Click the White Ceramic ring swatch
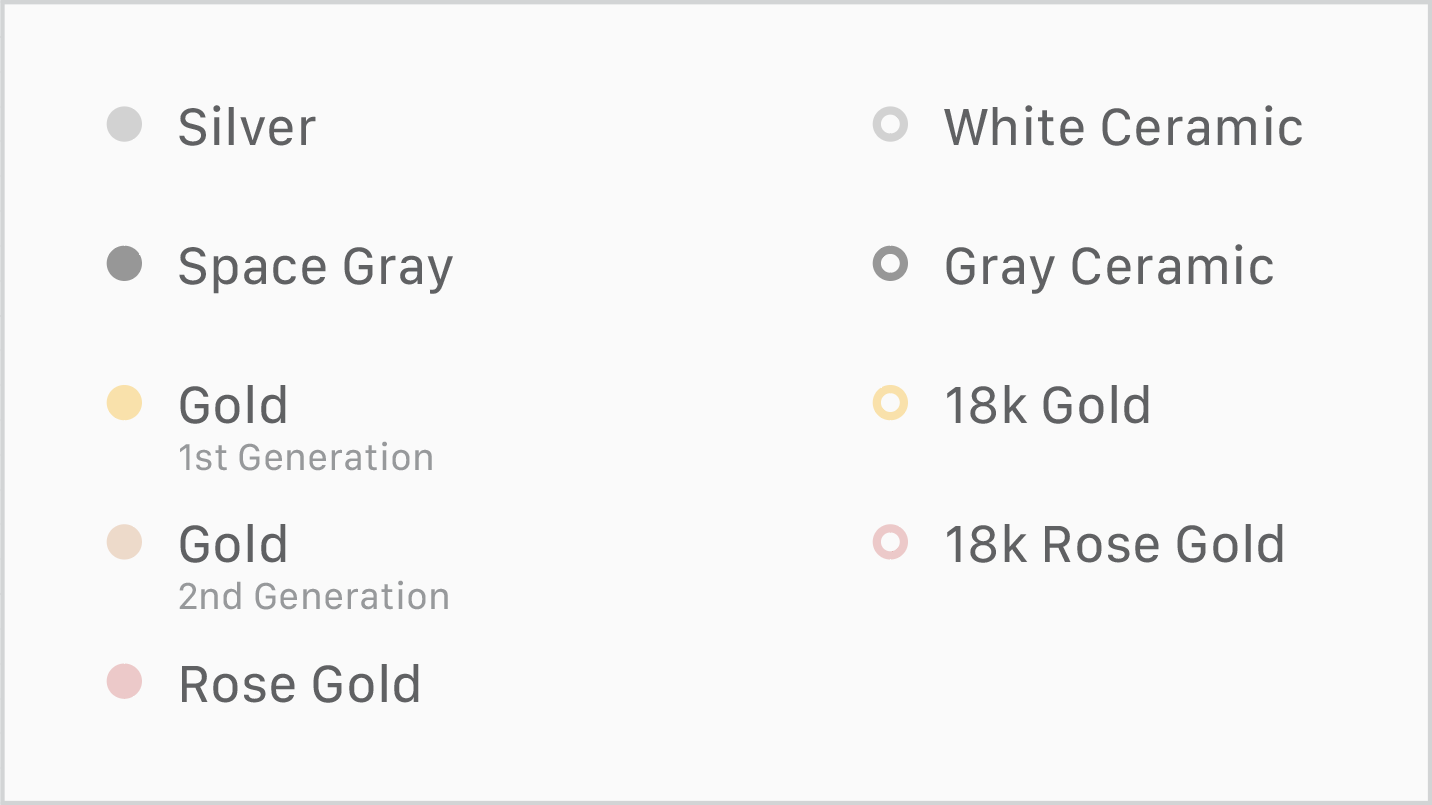The height and width of the screenshot is (805, 1432). 890,125
